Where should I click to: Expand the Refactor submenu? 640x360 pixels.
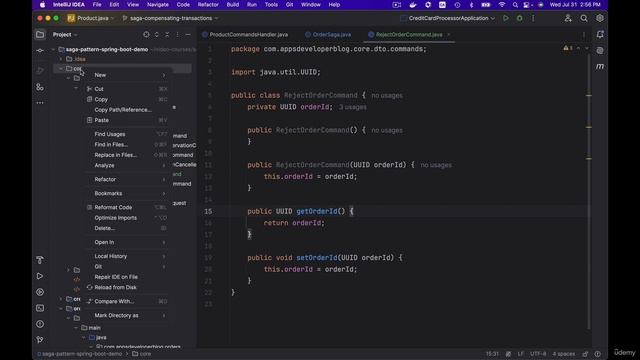point(127,180)
